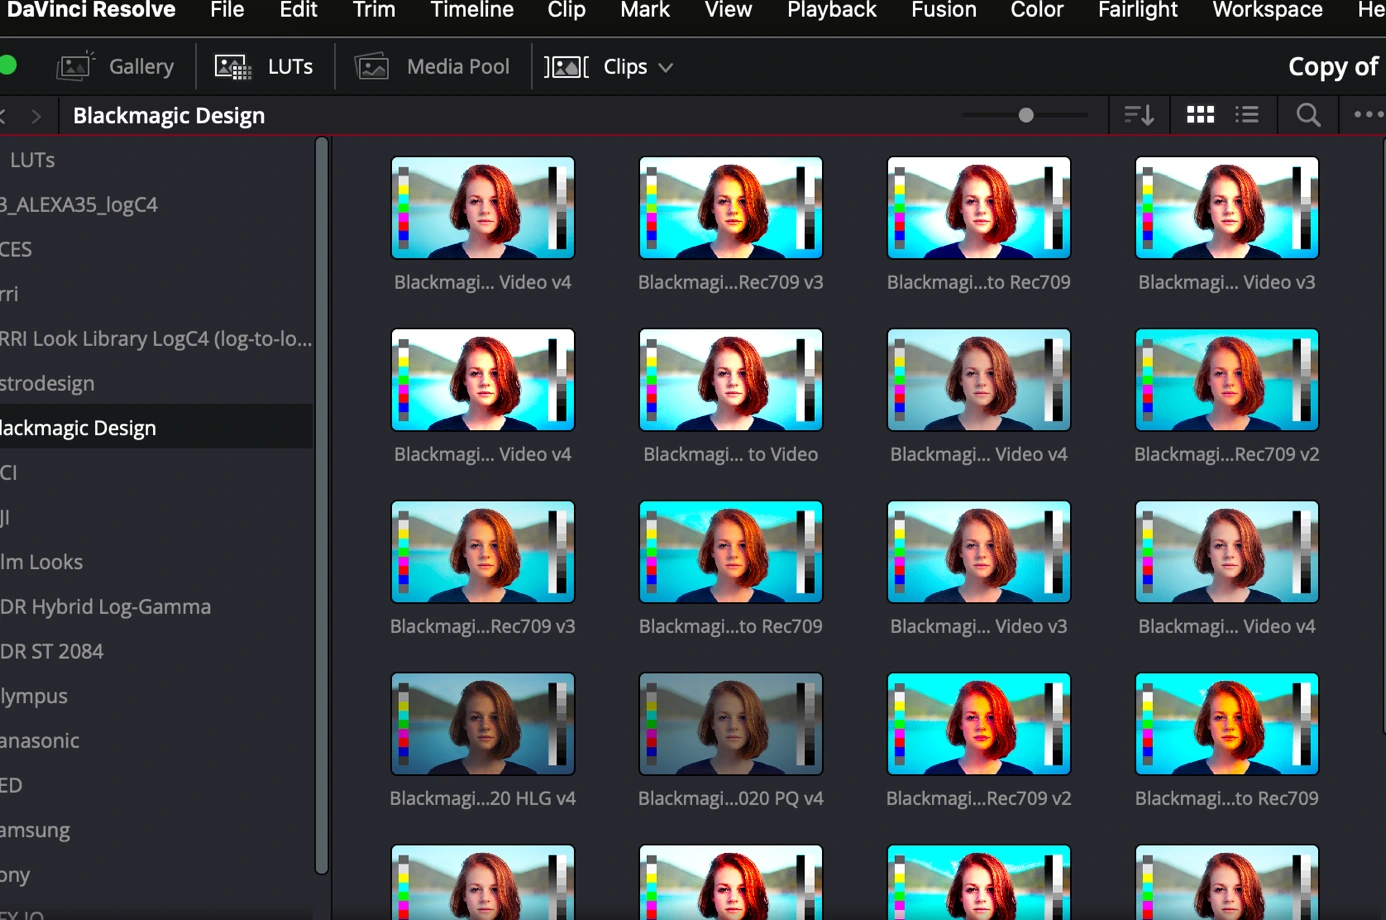Open the three-dot options menu

1366,114
